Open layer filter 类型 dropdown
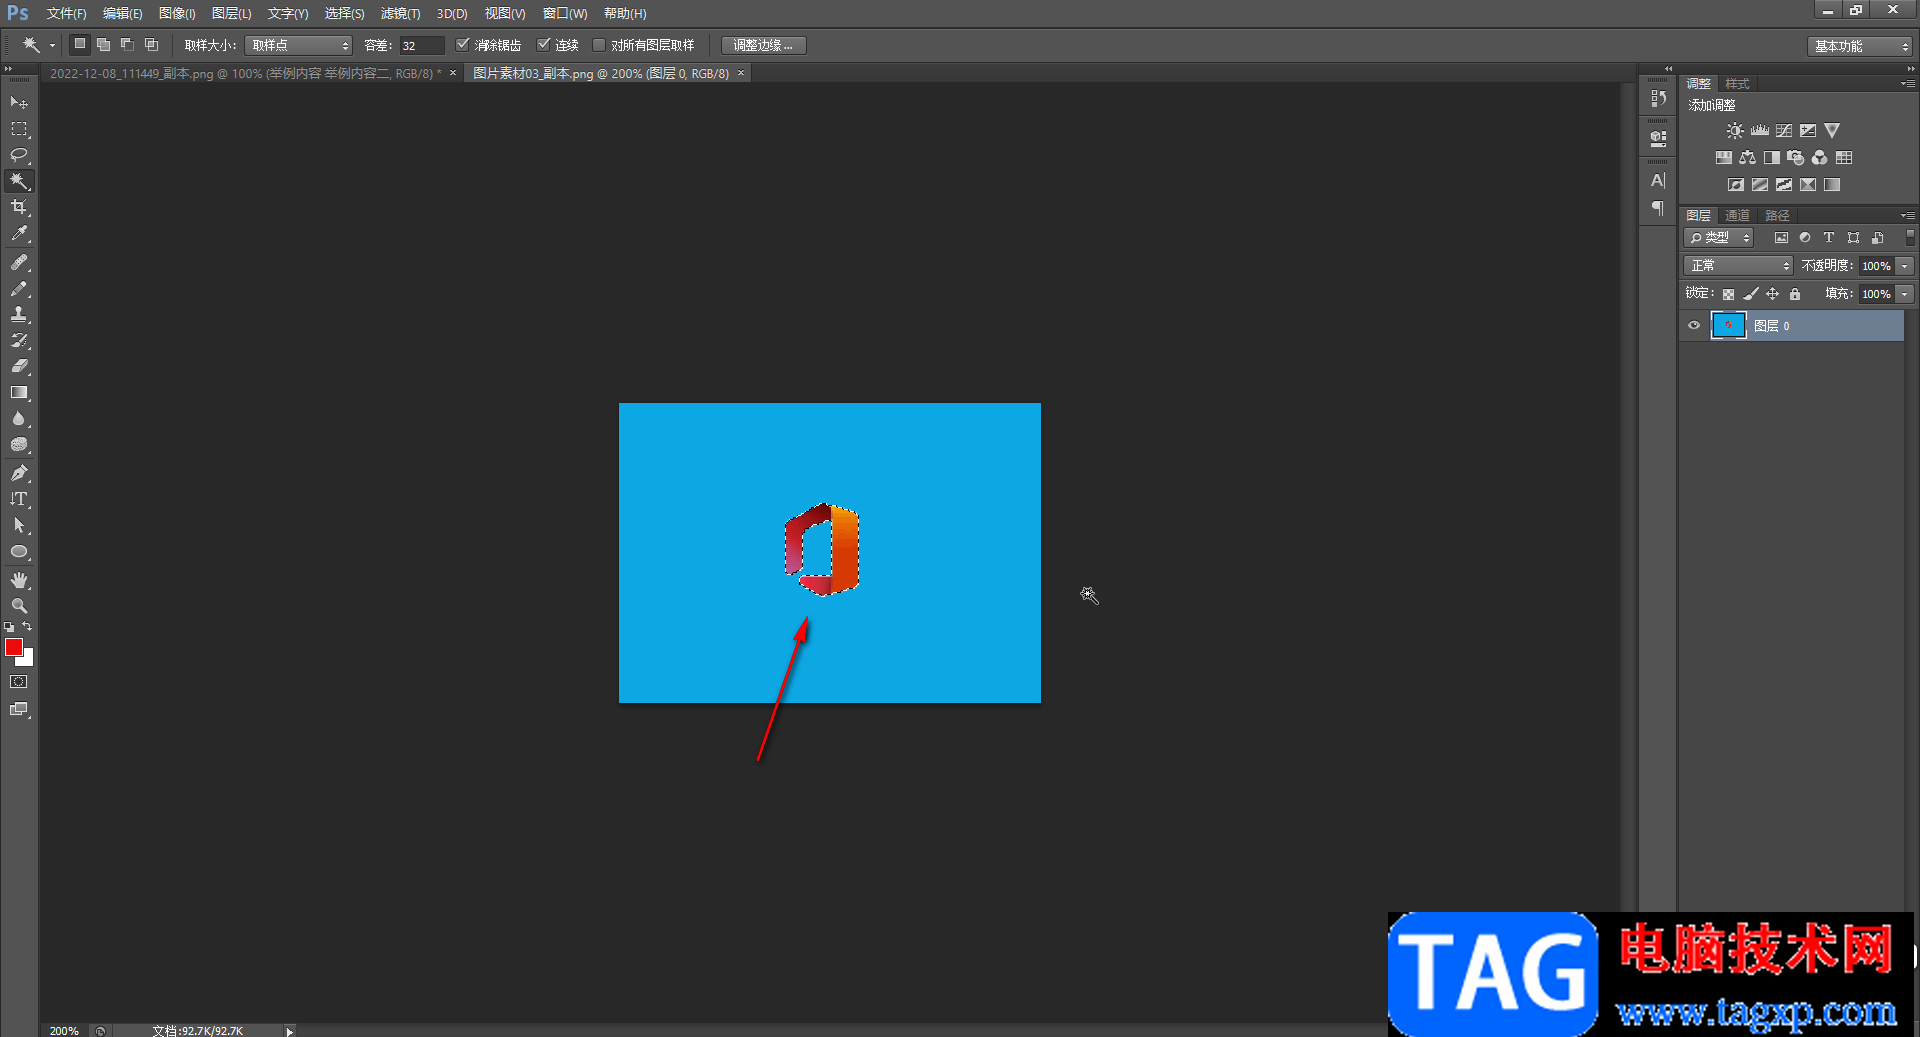 [x=1720, y=238]
